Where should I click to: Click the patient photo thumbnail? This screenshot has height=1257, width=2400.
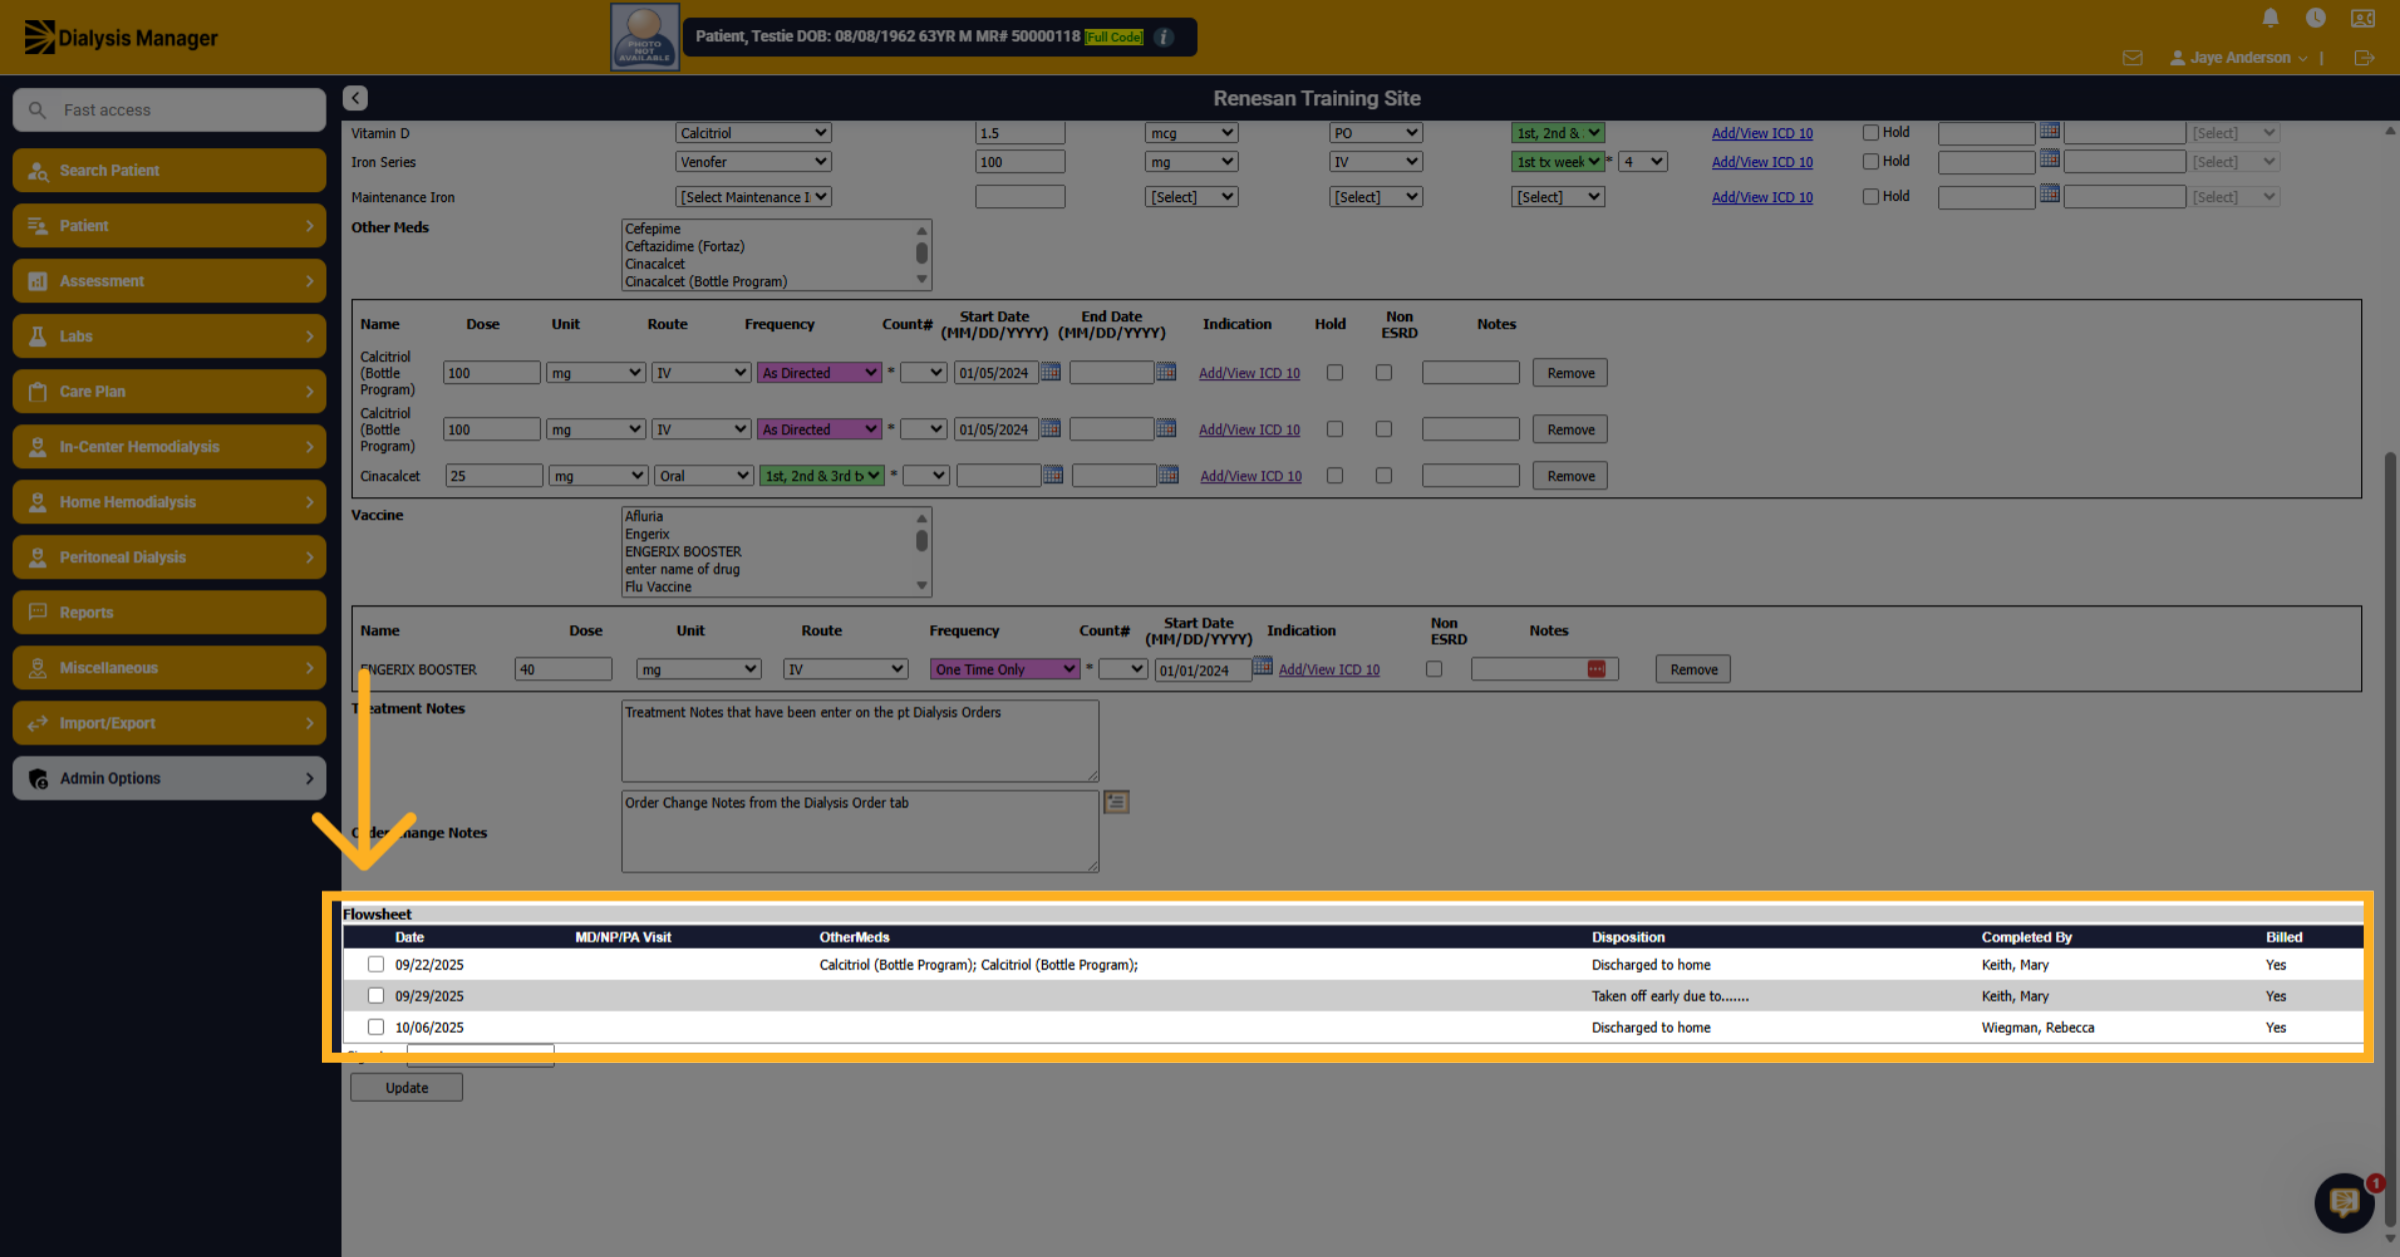pos(645,37)
